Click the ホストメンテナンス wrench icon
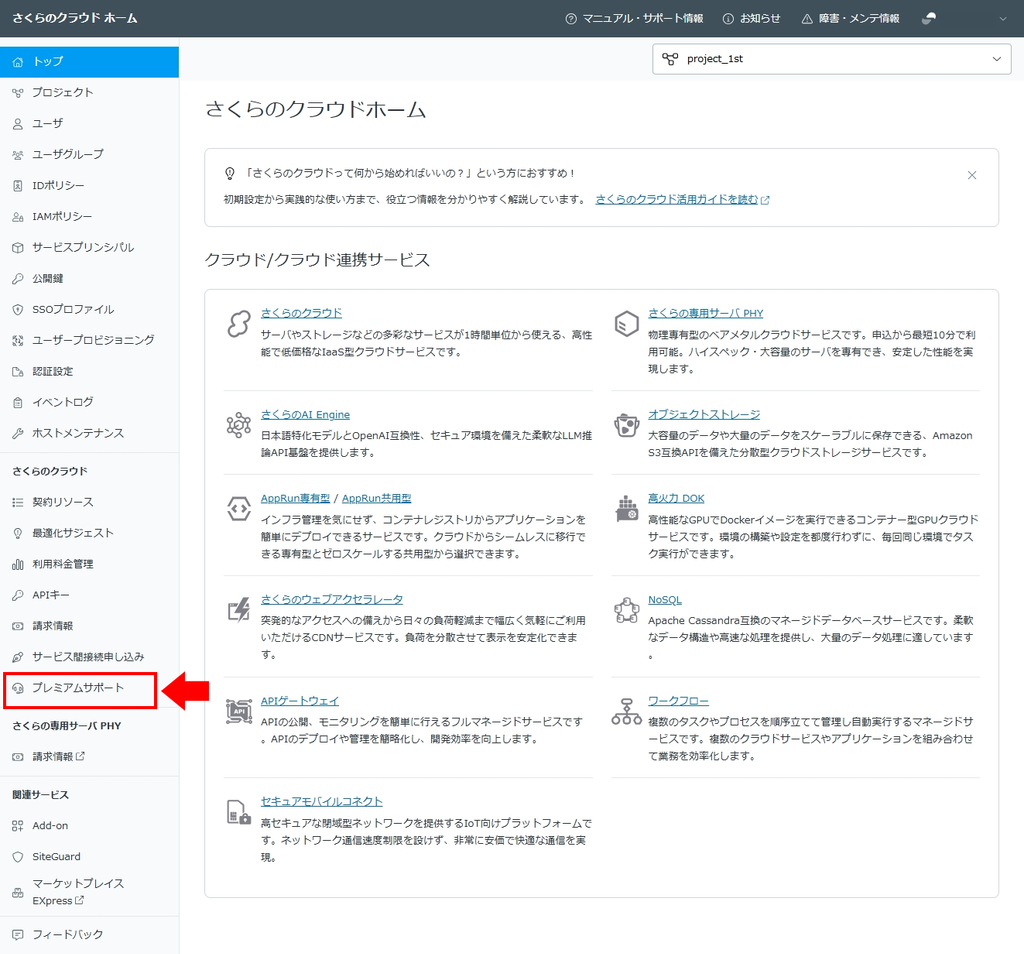 [18, 434]
